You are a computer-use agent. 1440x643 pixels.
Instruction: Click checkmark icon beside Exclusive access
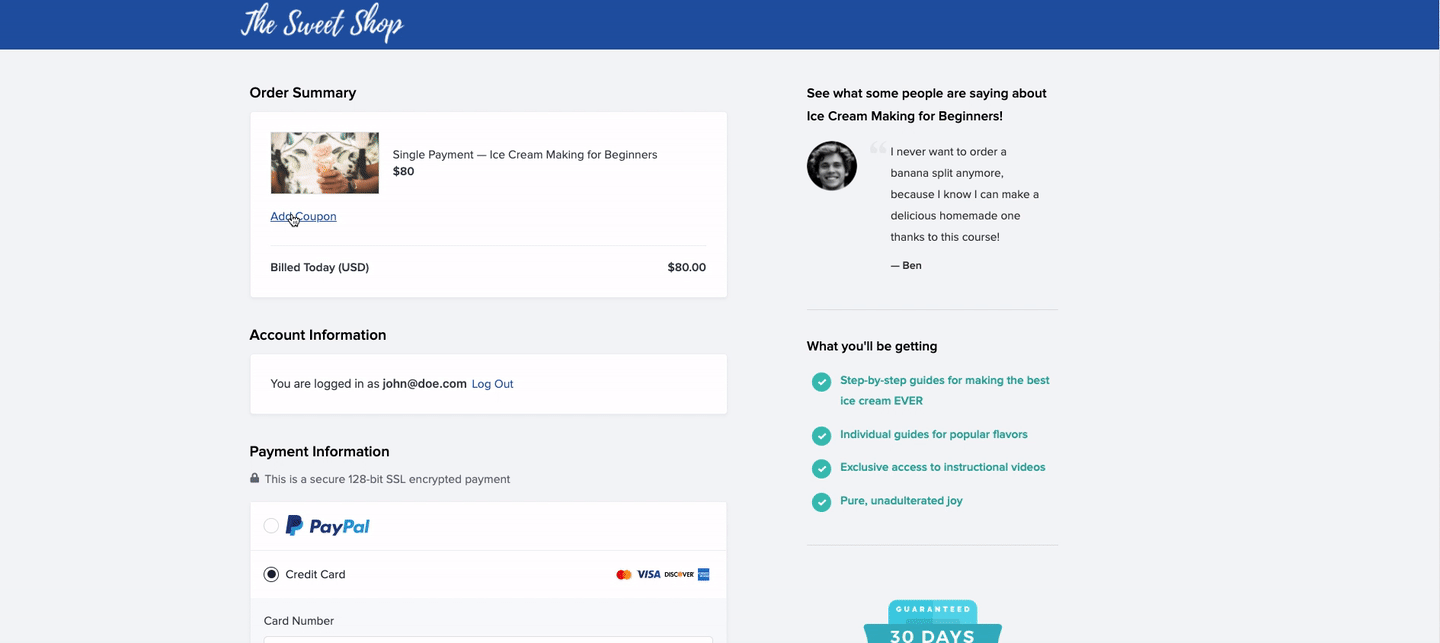click(821, 469)
